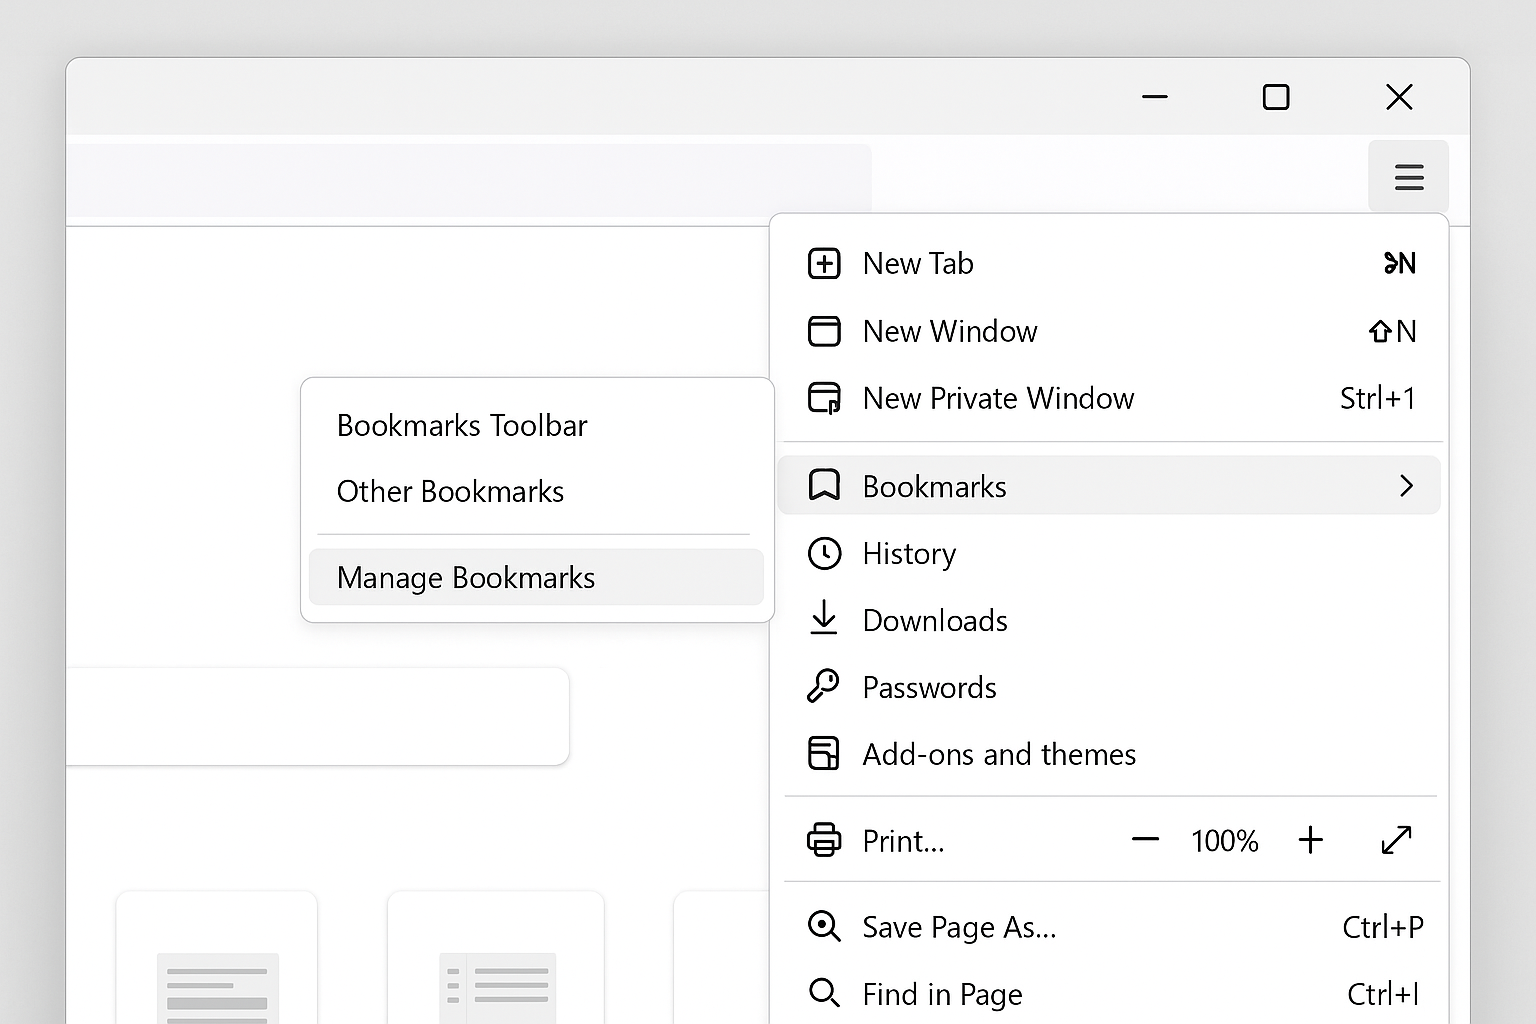Enter fullscreen with the diagonal arrows icon
This screenshot has width=1536, height=1024.
click(1396, 840)
